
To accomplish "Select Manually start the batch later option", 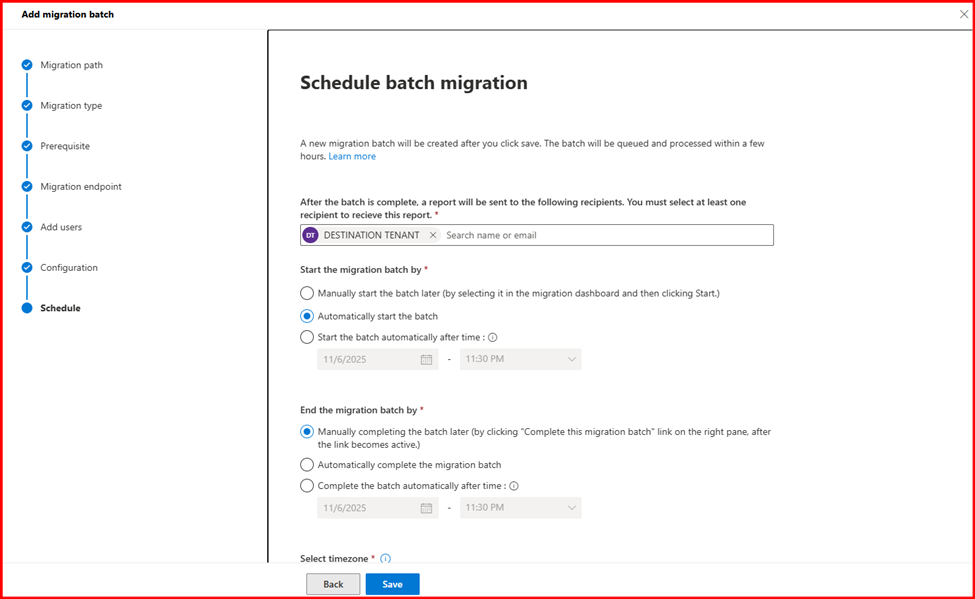I will point(307,293).
